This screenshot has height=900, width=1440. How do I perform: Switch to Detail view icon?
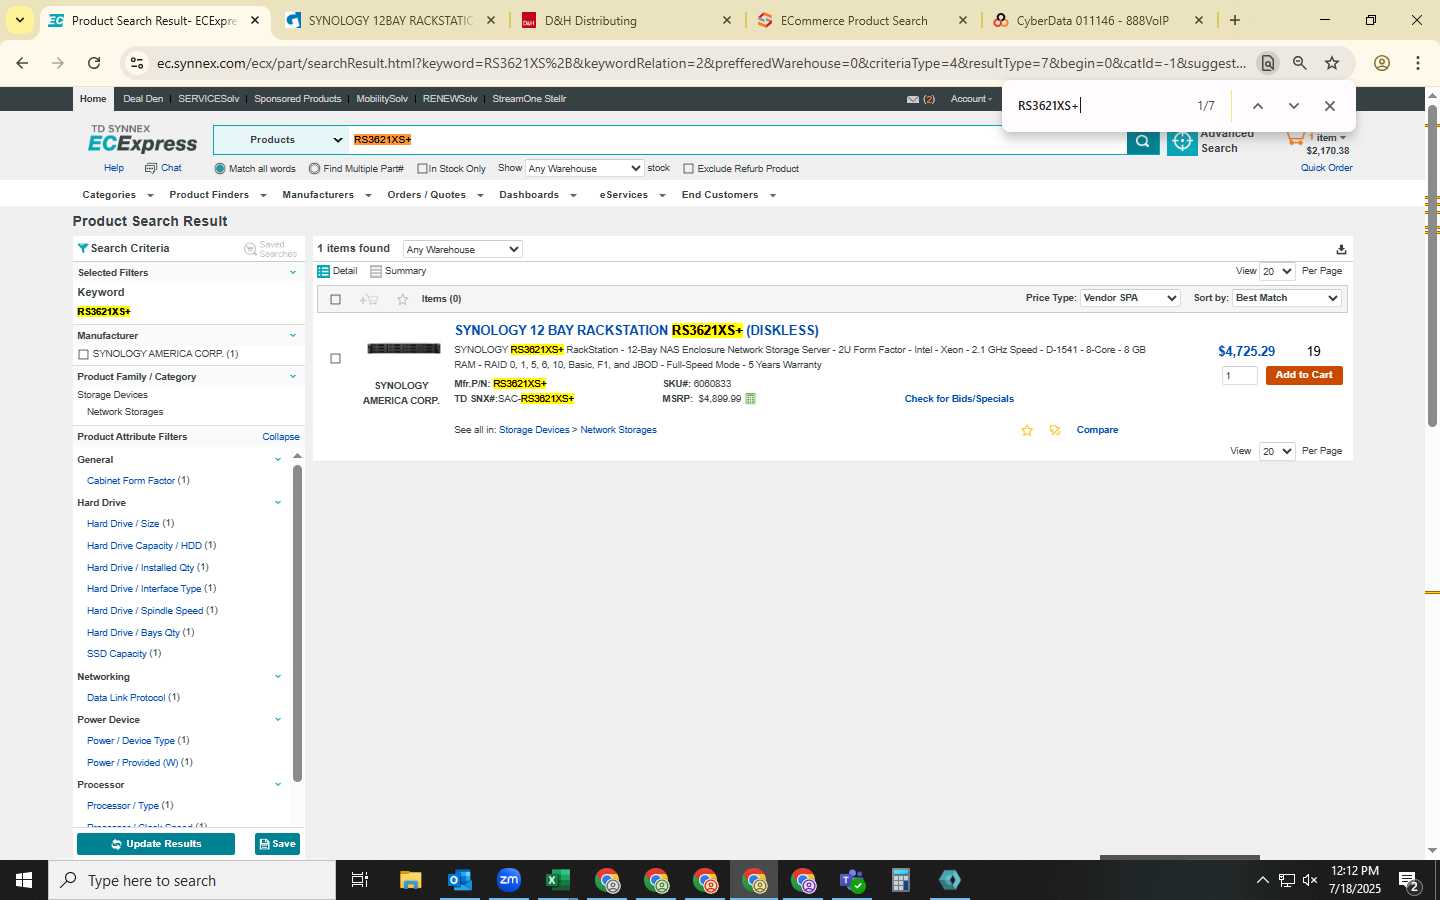pos(323,271)
